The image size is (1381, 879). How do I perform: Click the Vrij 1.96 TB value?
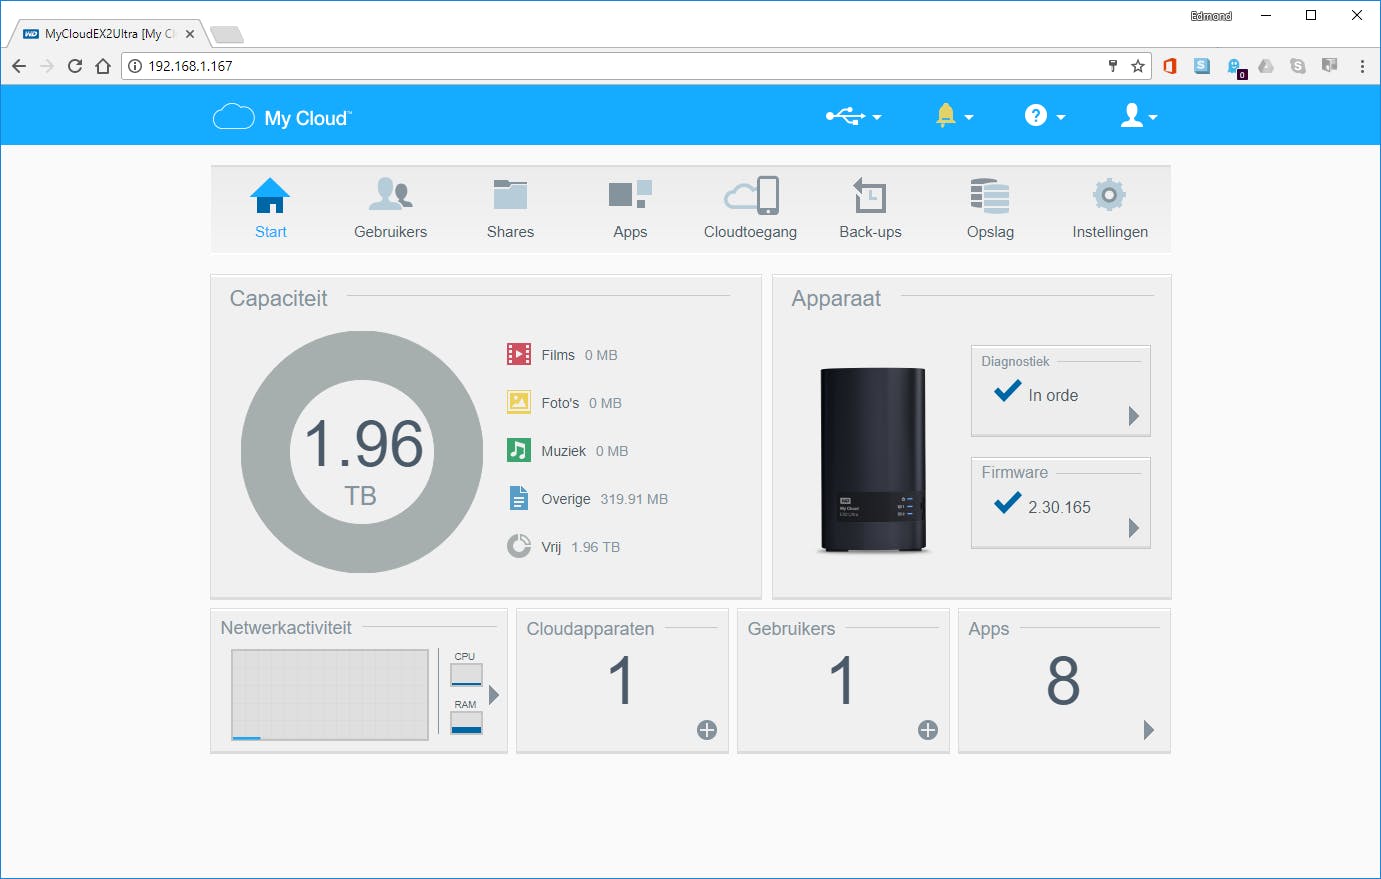(x=596, y=547)
